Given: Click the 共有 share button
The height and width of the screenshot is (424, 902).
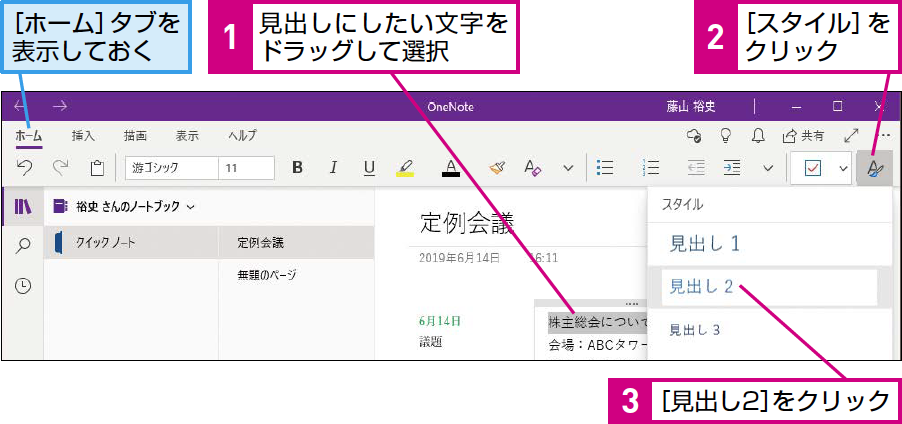Looking at the screenshot, I should (x=803, y=136).
